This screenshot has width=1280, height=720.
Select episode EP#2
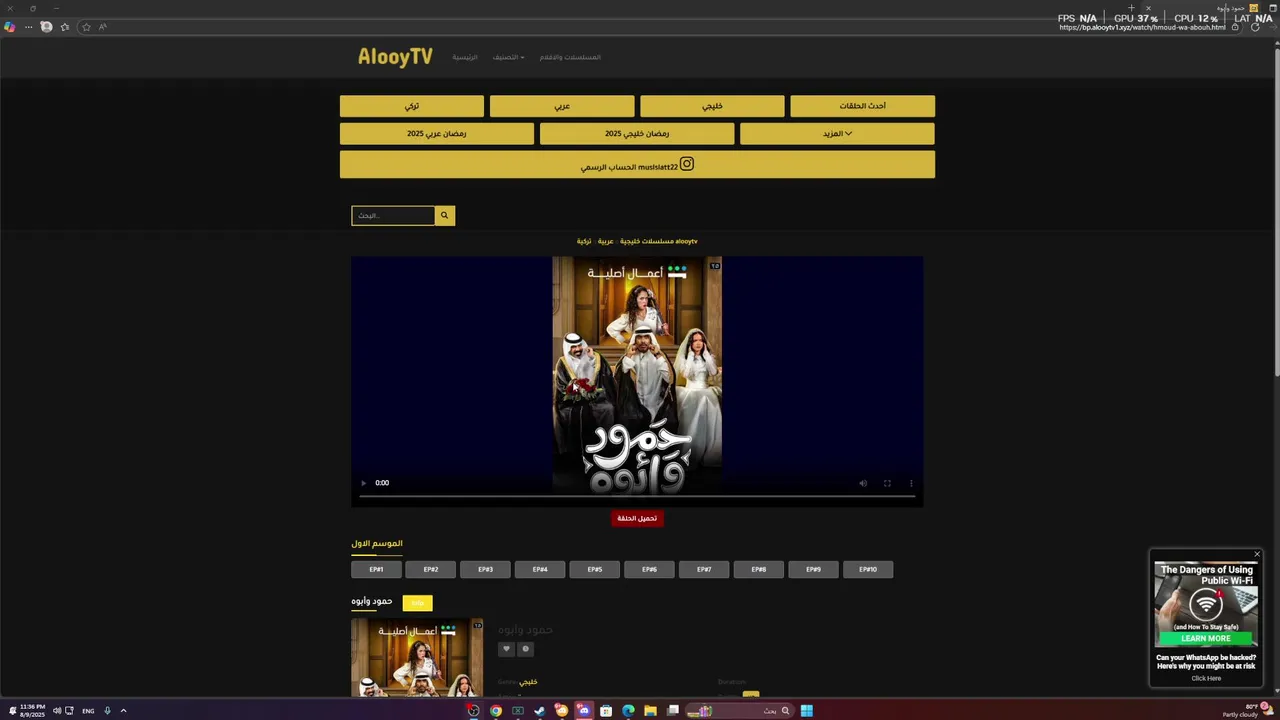click(x=431, y=569)
